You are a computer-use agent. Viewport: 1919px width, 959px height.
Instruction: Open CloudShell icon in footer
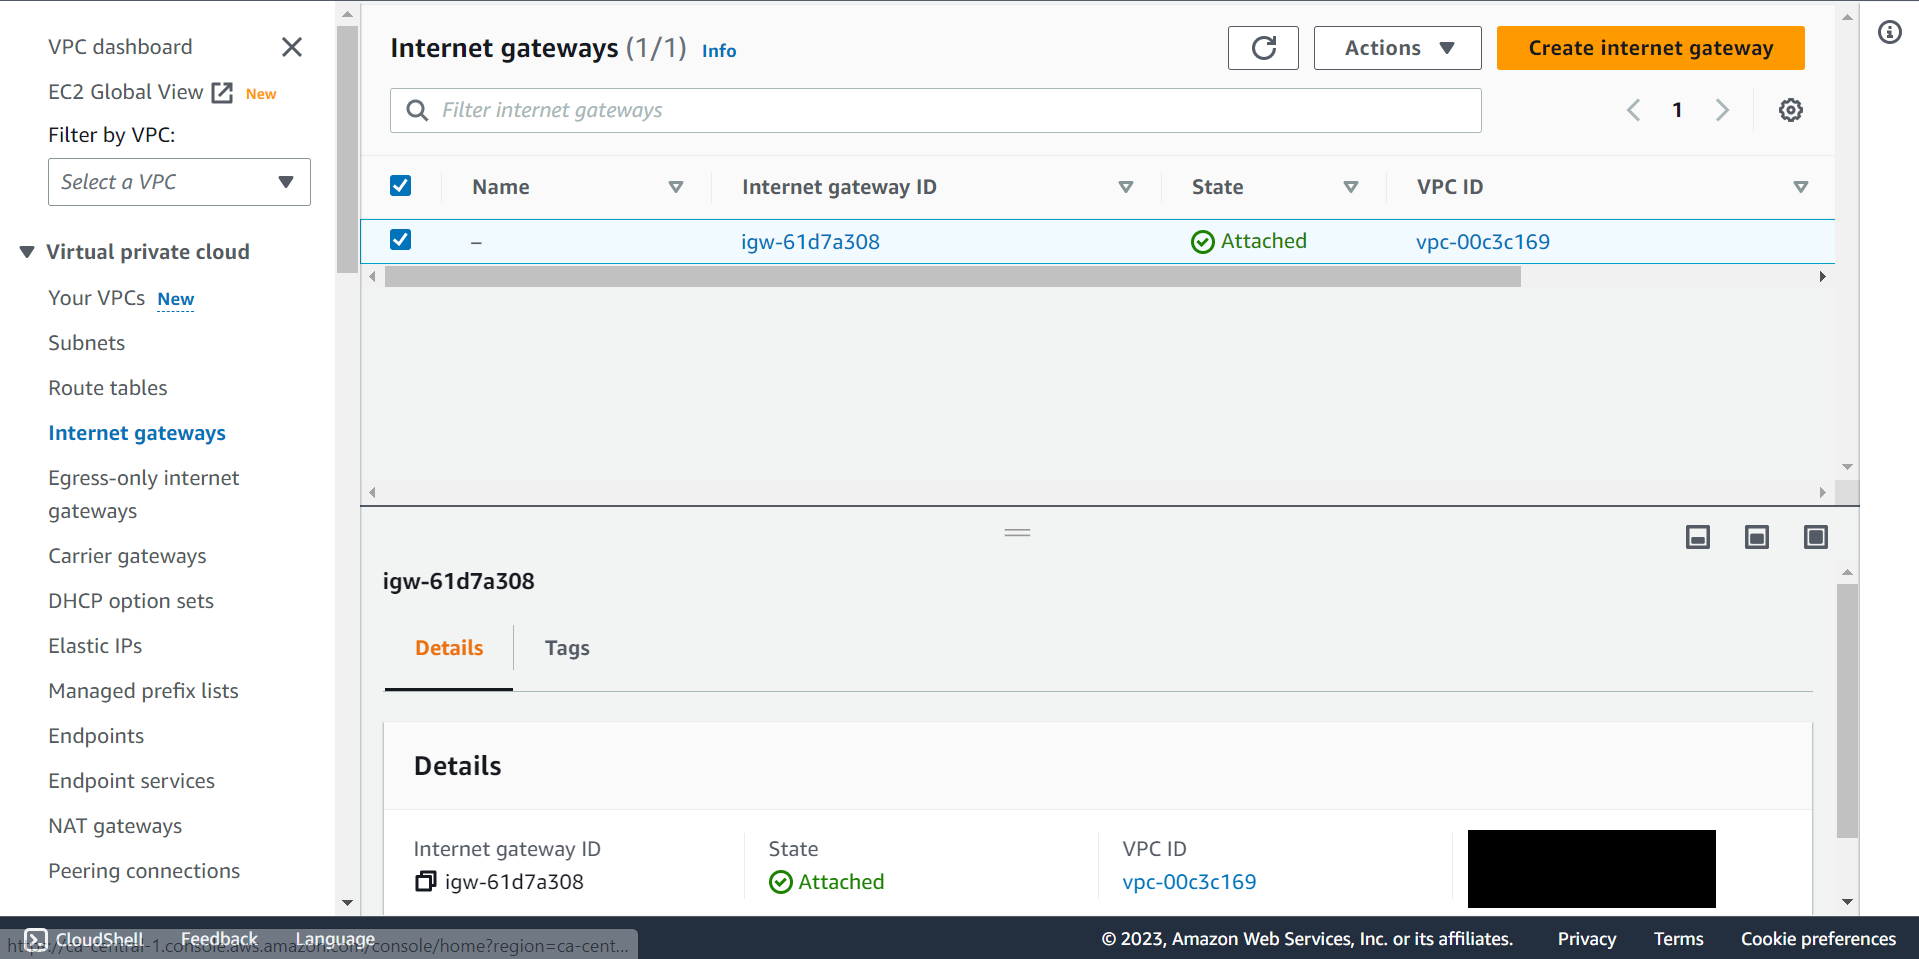tap(36, 939)
